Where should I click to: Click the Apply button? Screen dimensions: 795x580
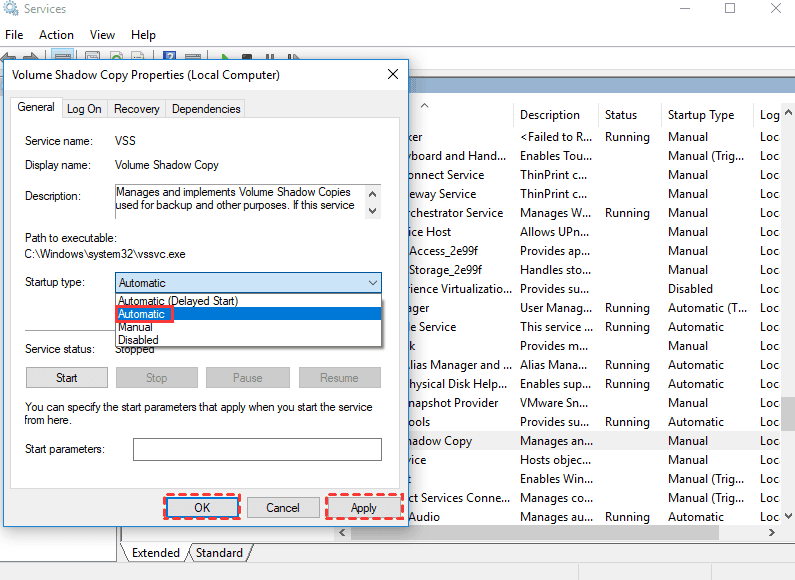pos(364,508)
